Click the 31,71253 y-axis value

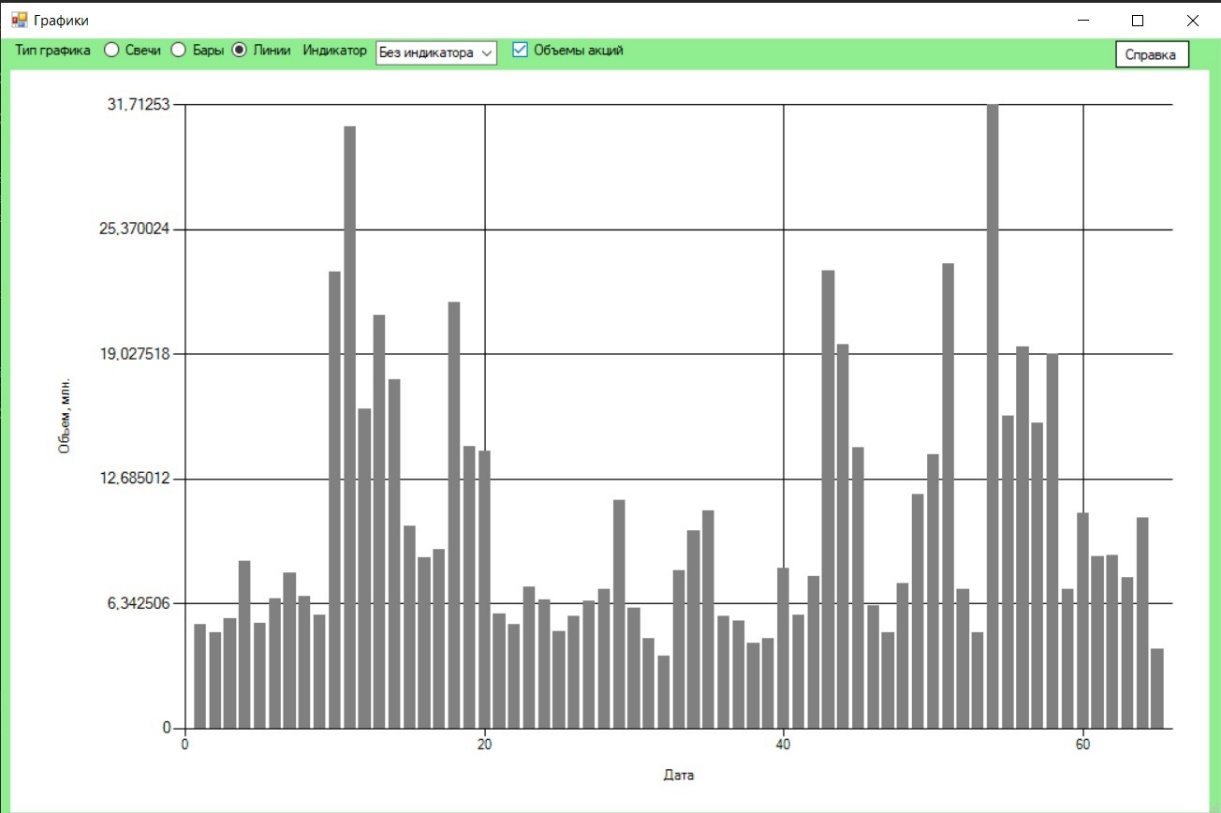[x=138, y=104]
